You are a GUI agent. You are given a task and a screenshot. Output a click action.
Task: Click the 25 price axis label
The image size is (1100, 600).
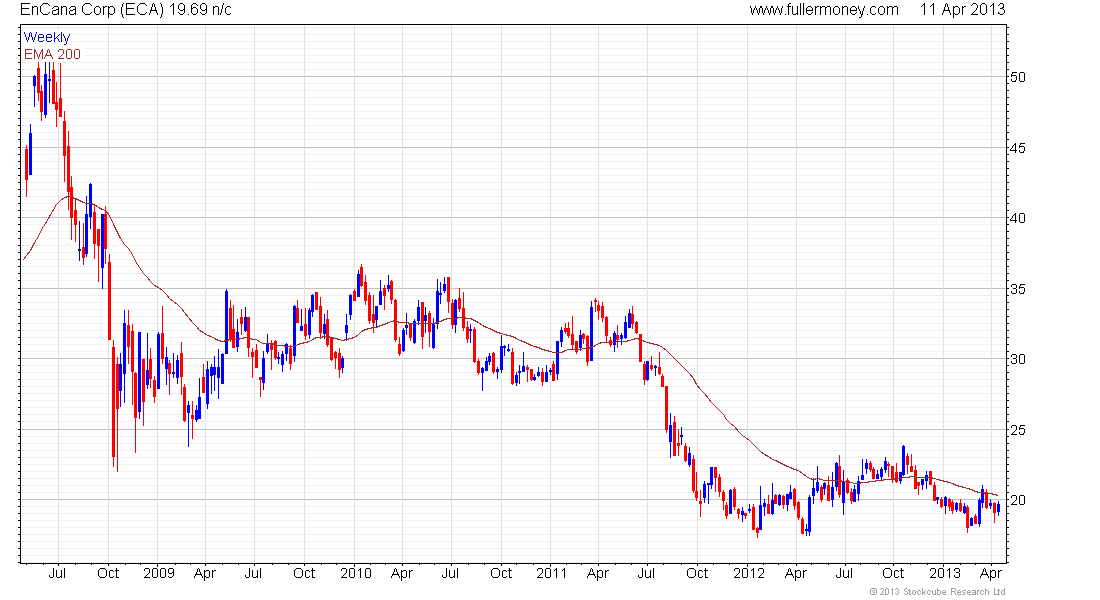coord(1017,430)
